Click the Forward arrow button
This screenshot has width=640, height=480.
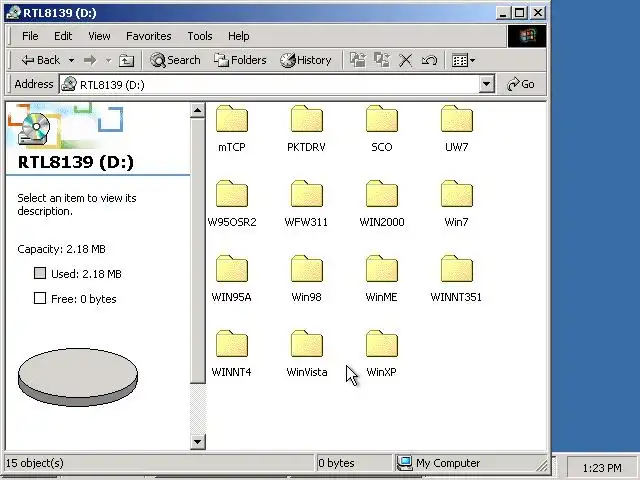click(x=90, y=60)
